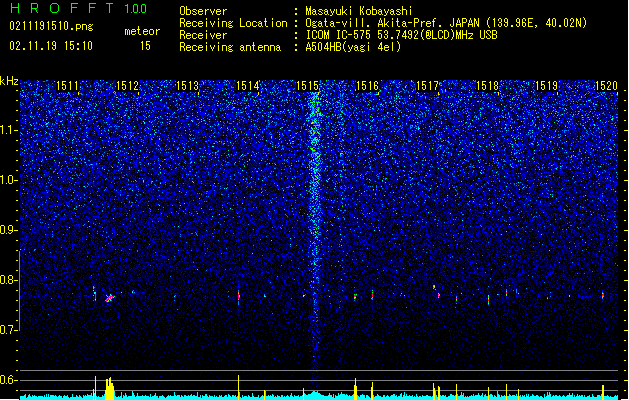
Task: Select the kHz axis unit label
Action: tap(9, 81)
